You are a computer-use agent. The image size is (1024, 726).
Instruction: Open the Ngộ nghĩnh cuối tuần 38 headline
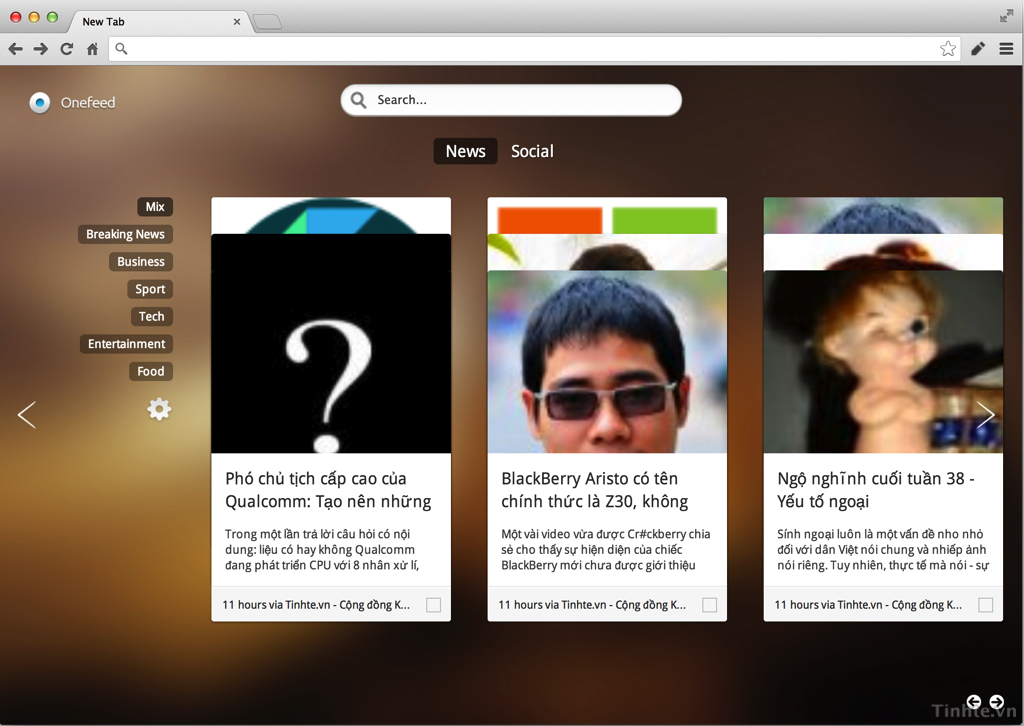pyautogui.click(x=876, y=490)
